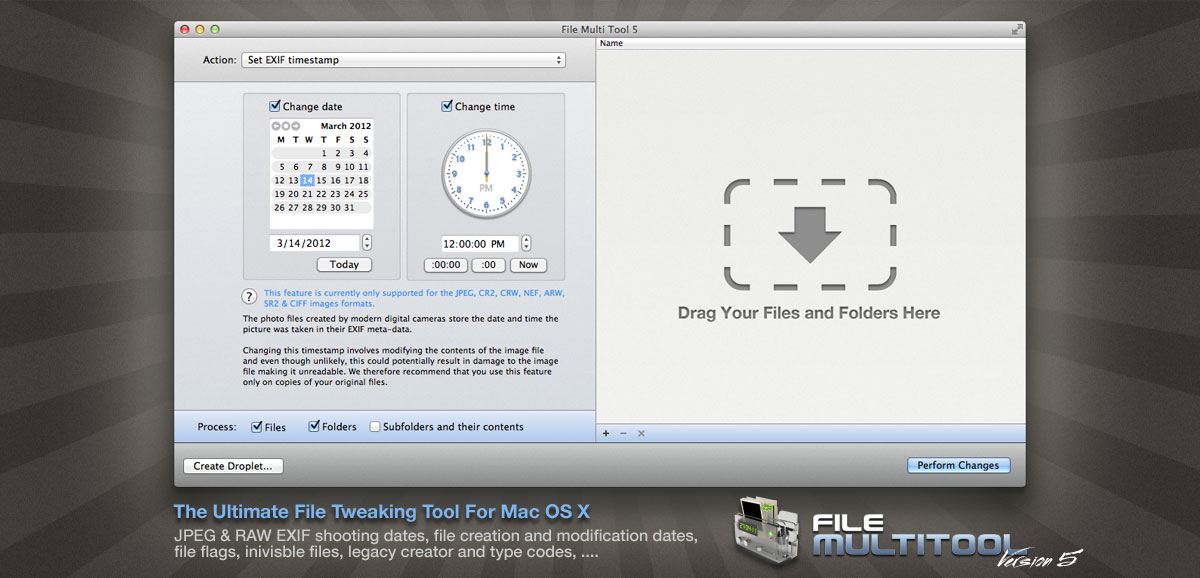The image size is (1200, 578).
Task: Pick day 21 in the calendar
Action: (x=308, y=194)
